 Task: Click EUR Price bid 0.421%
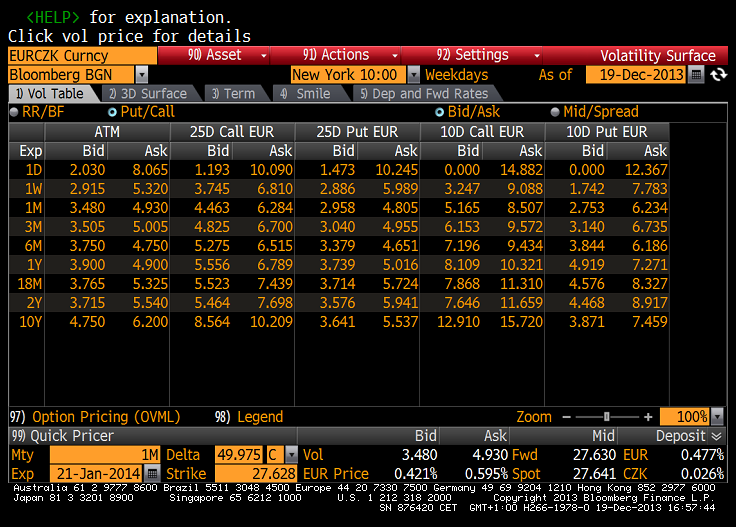(415, 474)
